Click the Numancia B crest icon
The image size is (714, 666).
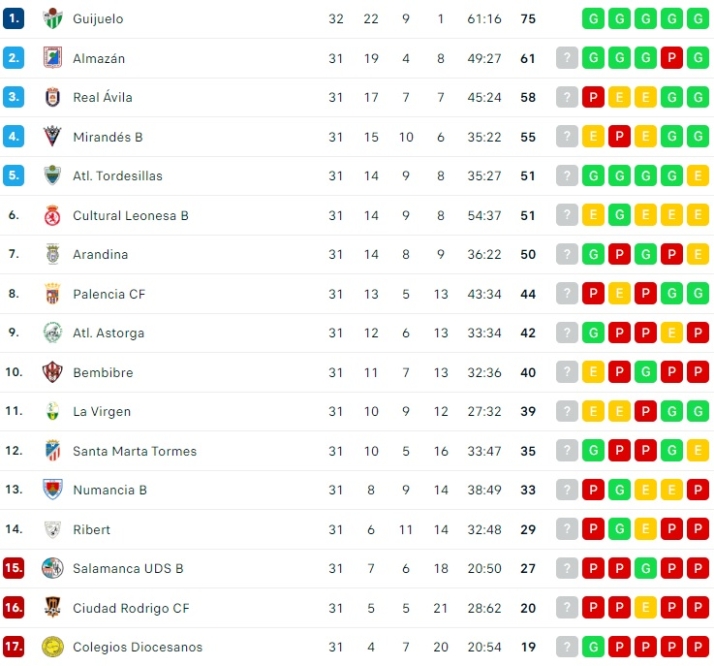click(52, 490)
